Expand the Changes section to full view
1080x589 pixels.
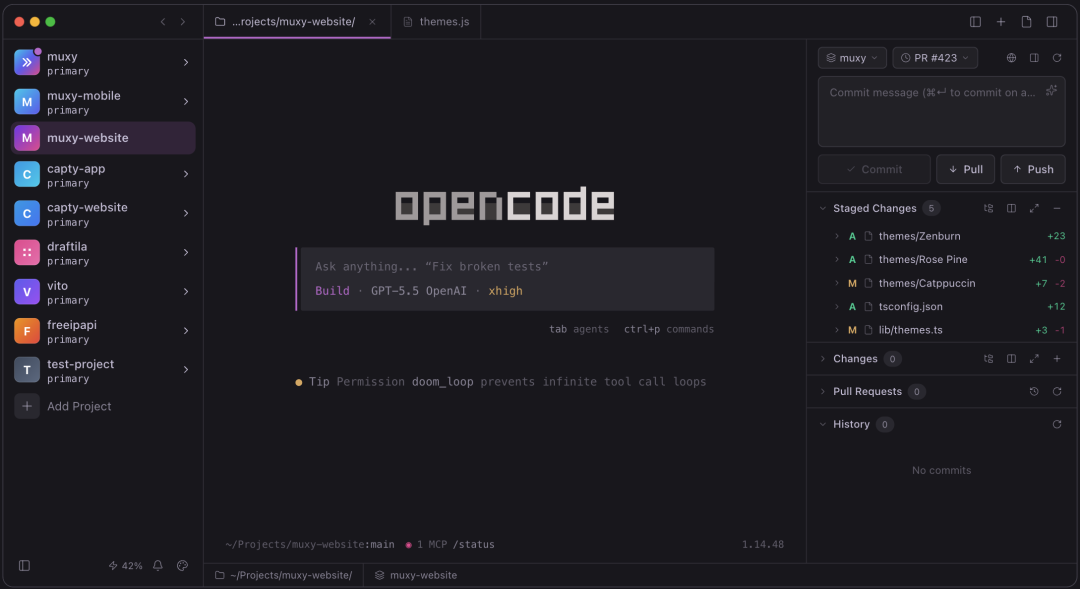(x=1034, y=359)
